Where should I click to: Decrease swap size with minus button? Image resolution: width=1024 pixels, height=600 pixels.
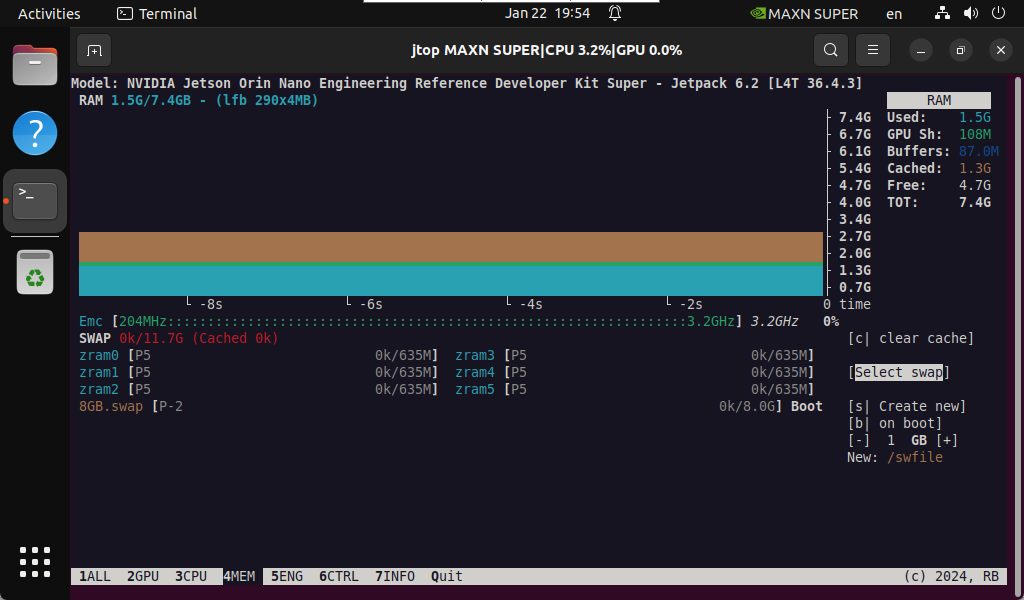(858, 440)
